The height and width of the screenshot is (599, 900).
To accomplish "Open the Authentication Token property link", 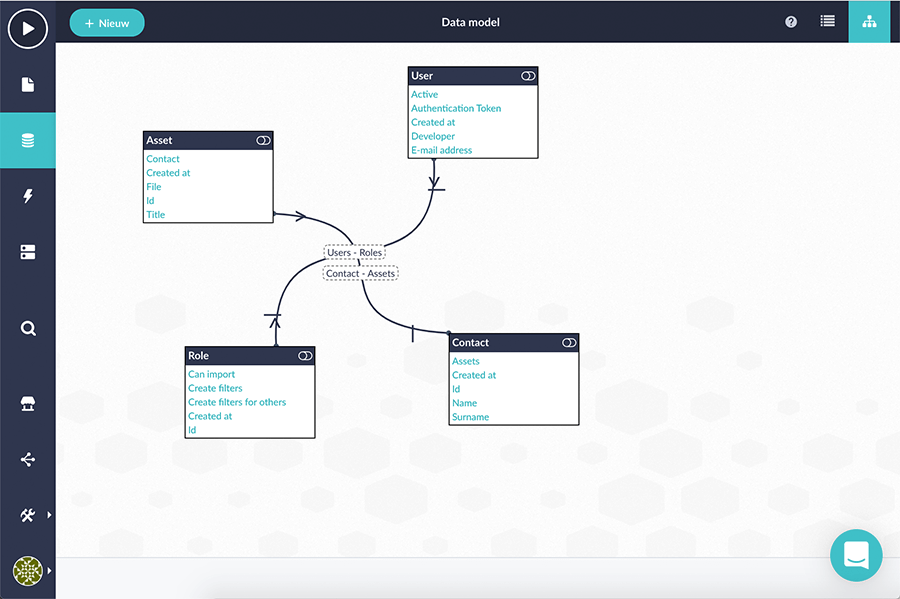I will point(456,108).
